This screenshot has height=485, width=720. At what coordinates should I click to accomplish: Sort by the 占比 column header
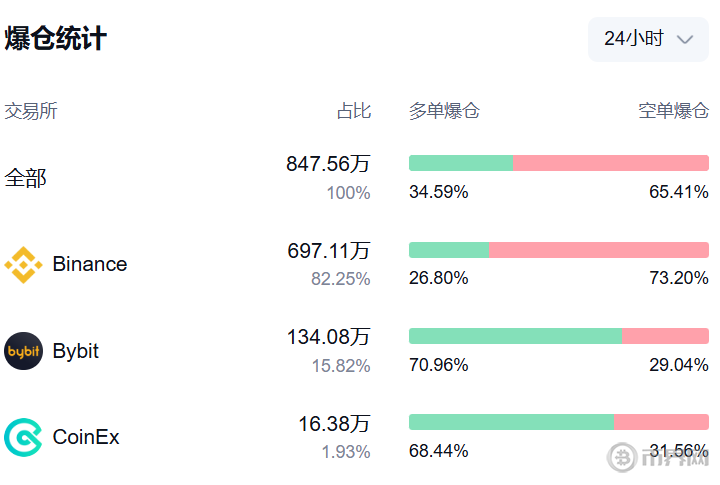coord(354,111)
